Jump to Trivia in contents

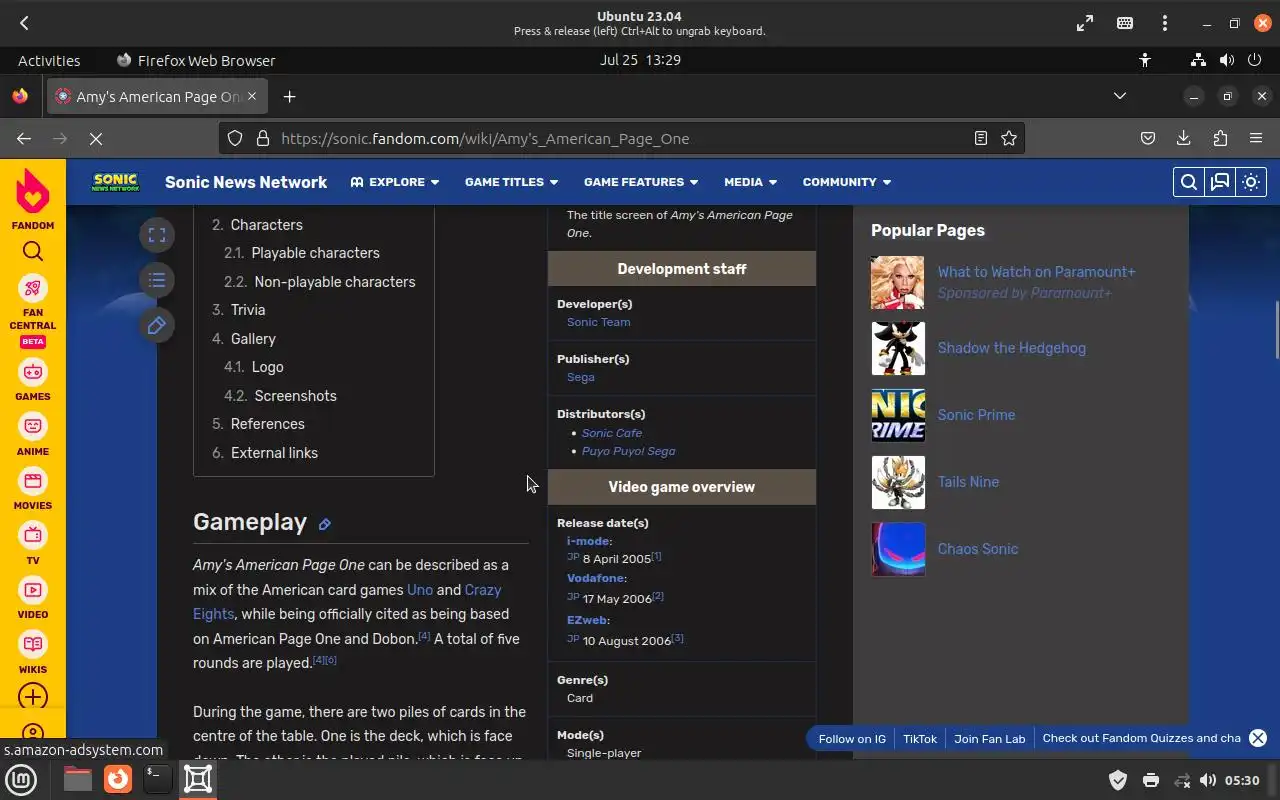pos(248,310)
